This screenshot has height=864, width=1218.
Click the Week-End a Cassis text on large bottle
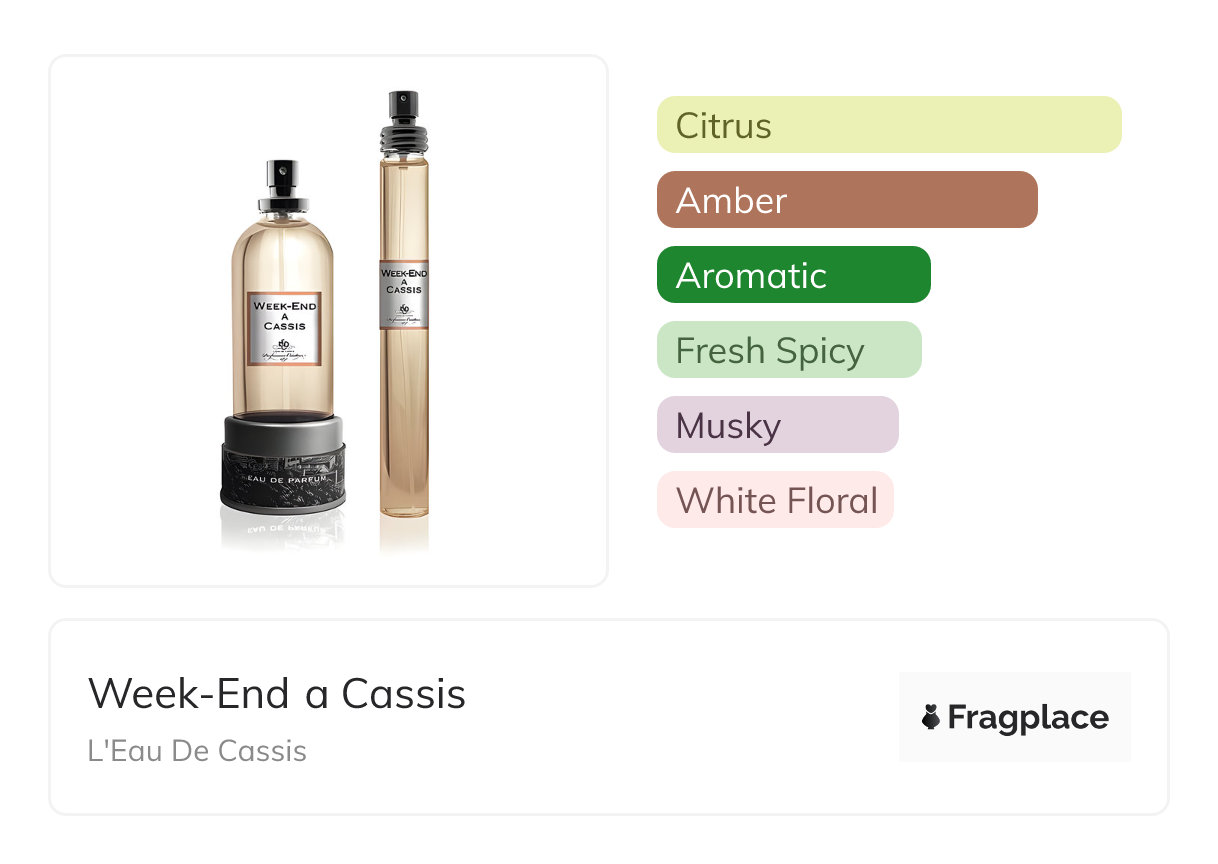click(285, 315)
